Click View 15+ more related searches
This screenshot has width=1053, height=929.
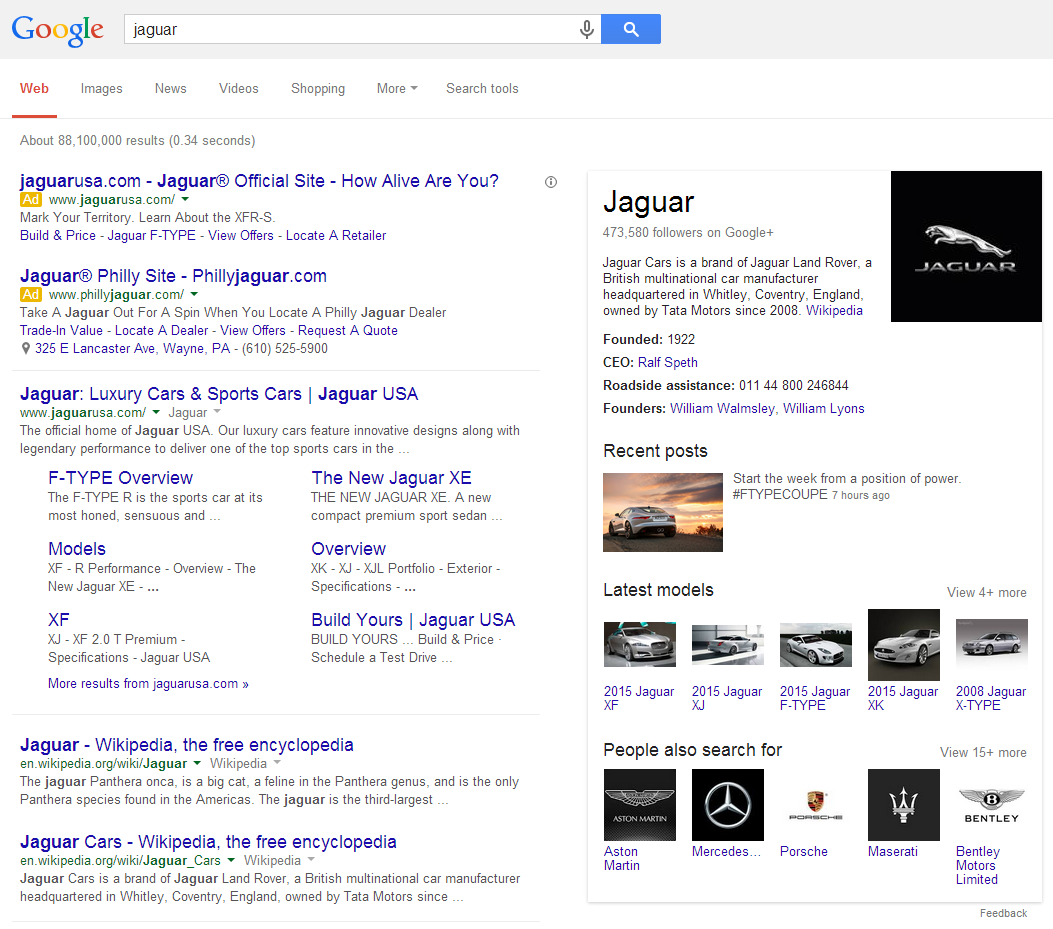[983, 752]
